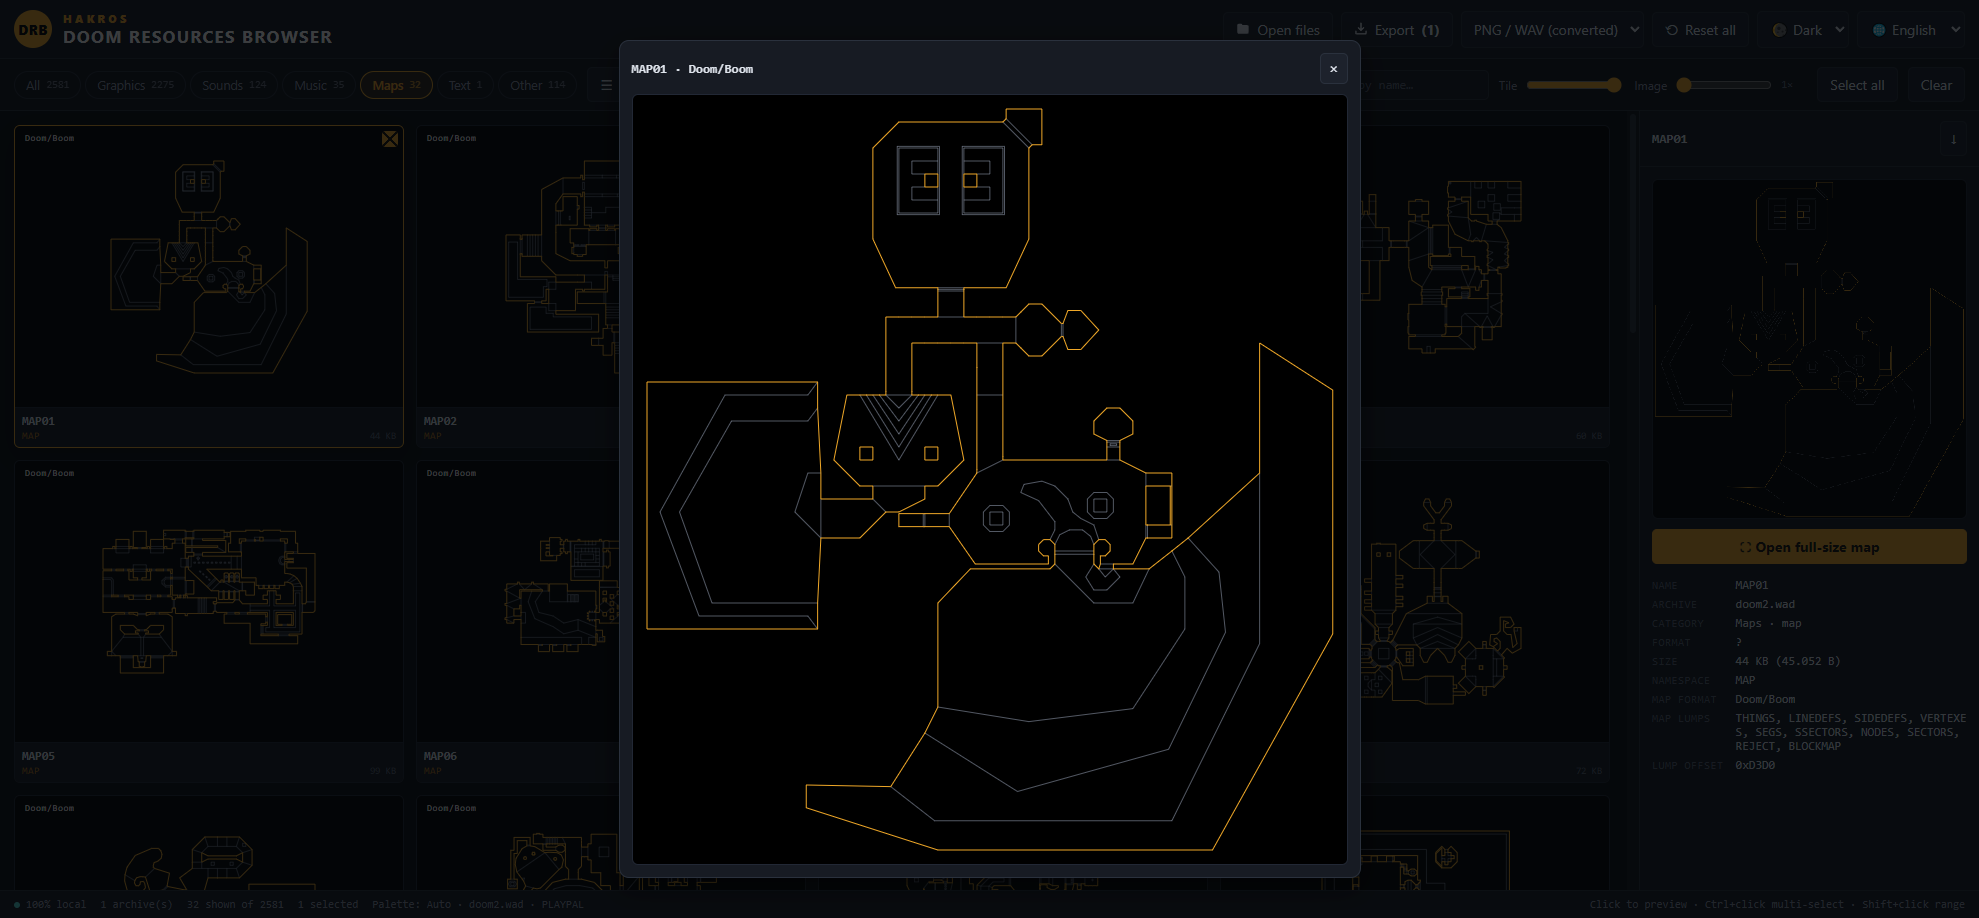
Task: Click the Open full-size map button
Action: click(x=1809, y=547)
